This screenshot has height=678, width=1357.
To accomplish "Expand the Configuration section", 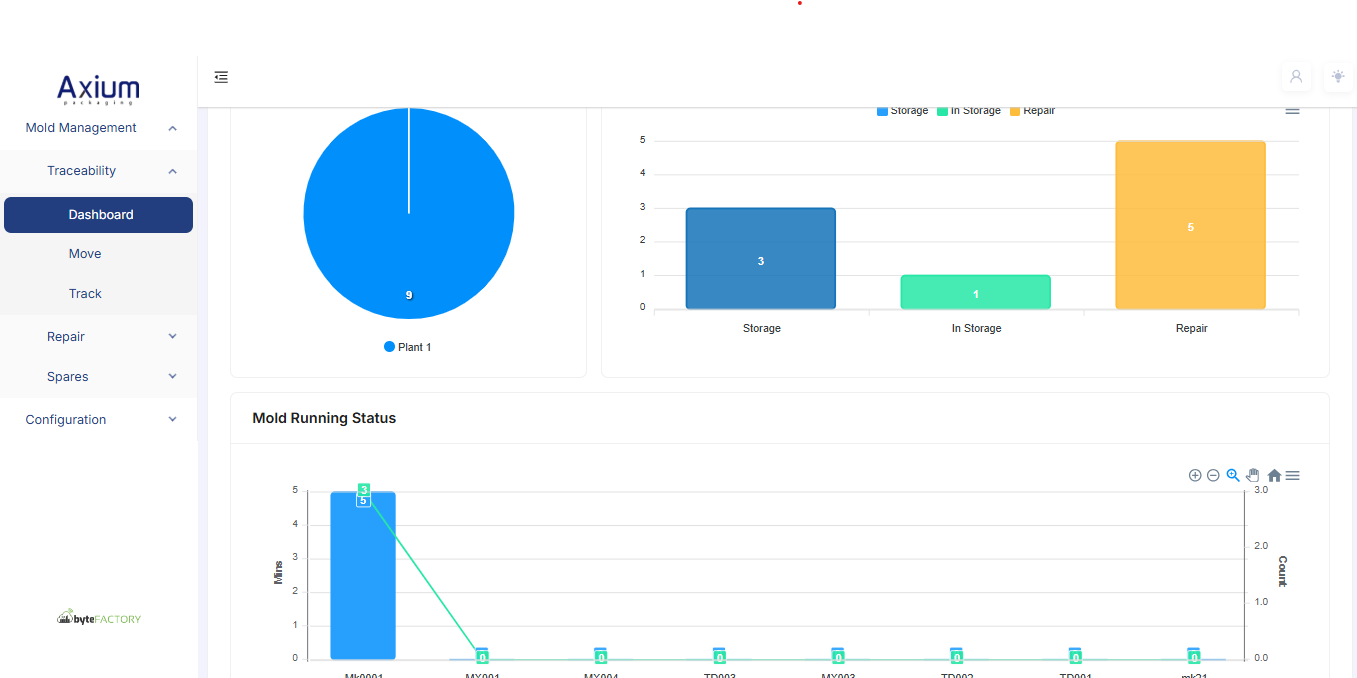I will (x=98, y=420).
